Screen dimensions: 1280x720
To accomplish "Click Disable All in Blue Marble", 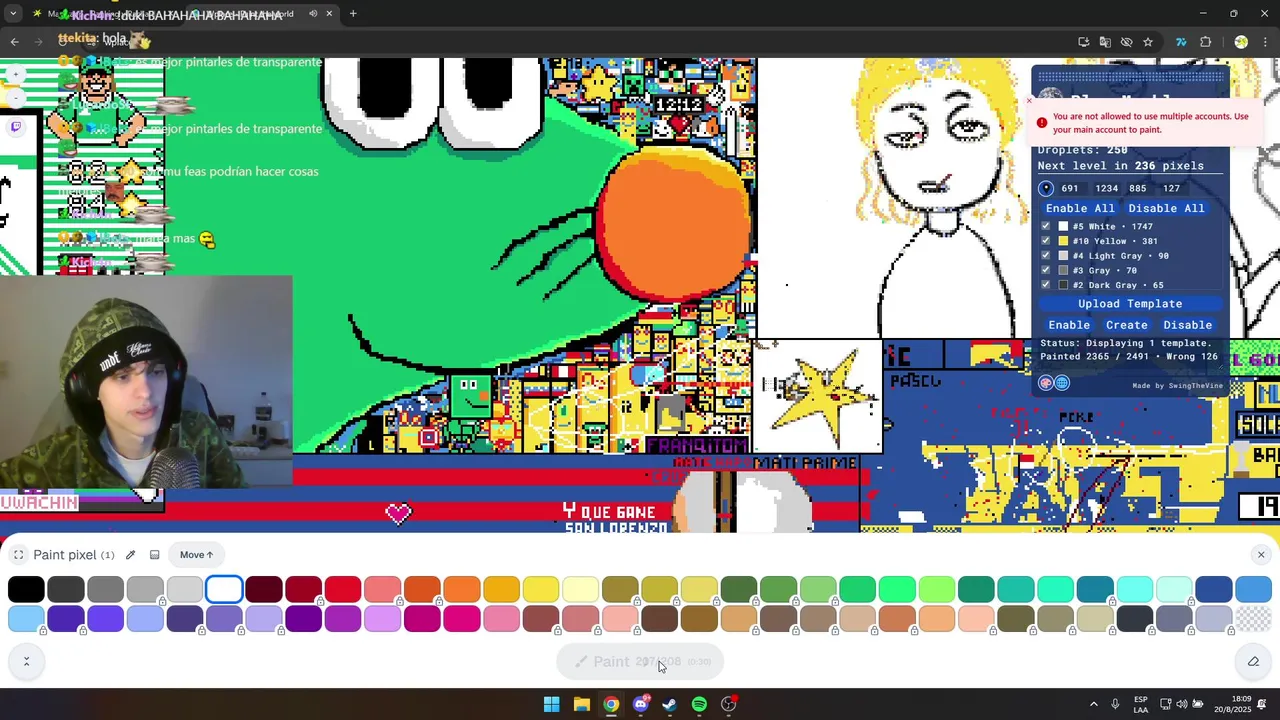I will pos(1166,208).
